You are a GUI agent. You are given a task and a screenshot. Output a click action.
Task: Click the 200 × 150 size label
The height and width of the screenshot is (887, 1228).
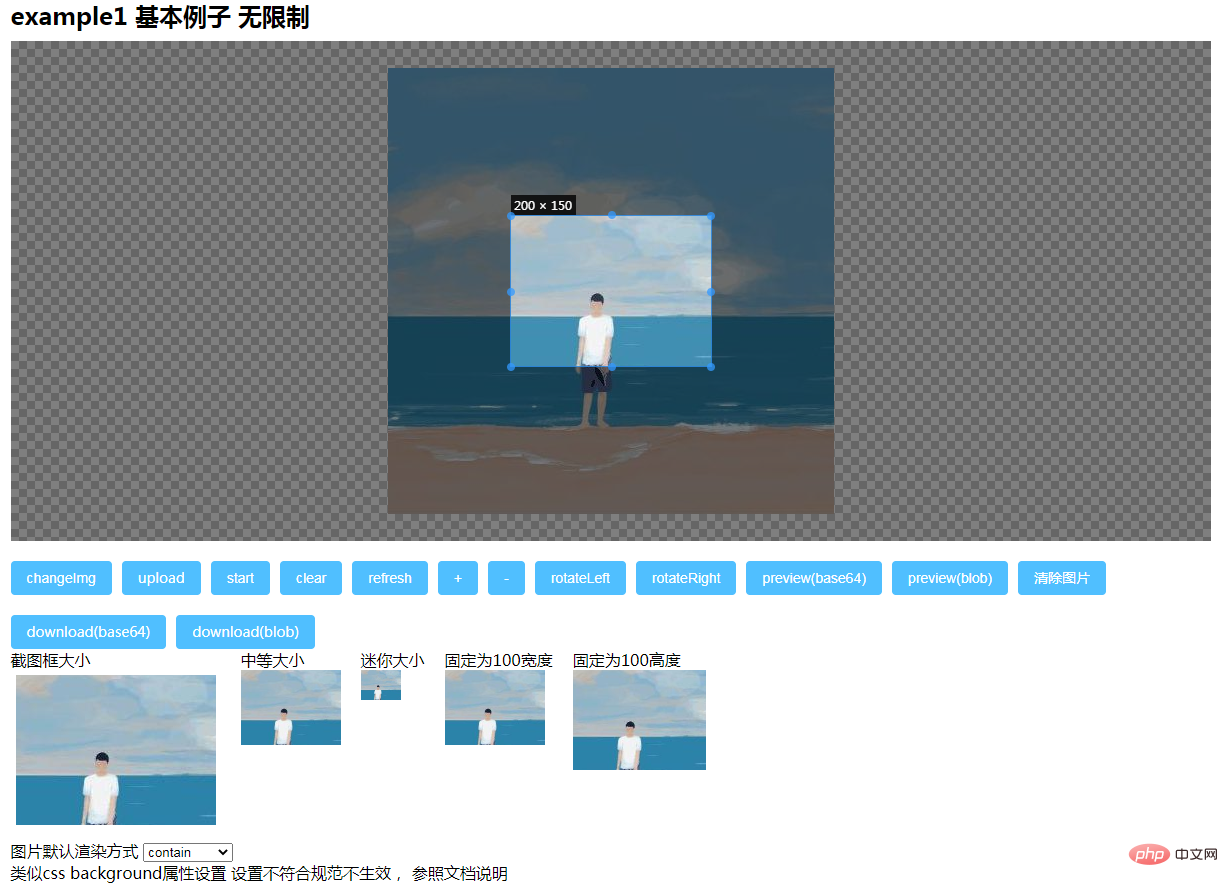(x=543, y=206)
